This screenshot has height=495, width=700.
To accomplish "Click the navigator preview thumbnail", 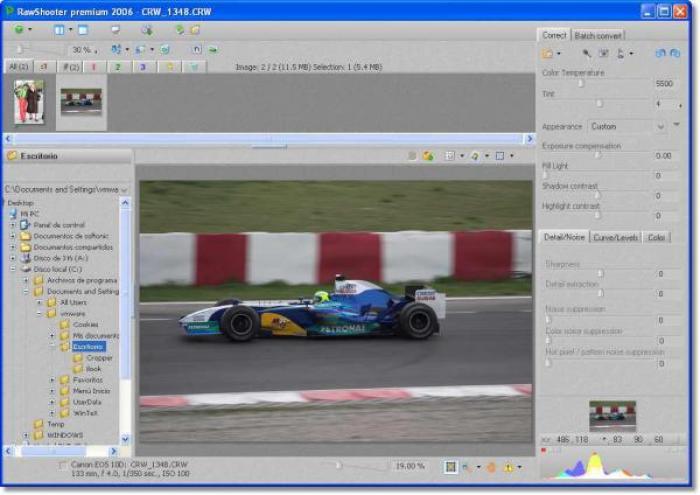I will pos(612,416).
